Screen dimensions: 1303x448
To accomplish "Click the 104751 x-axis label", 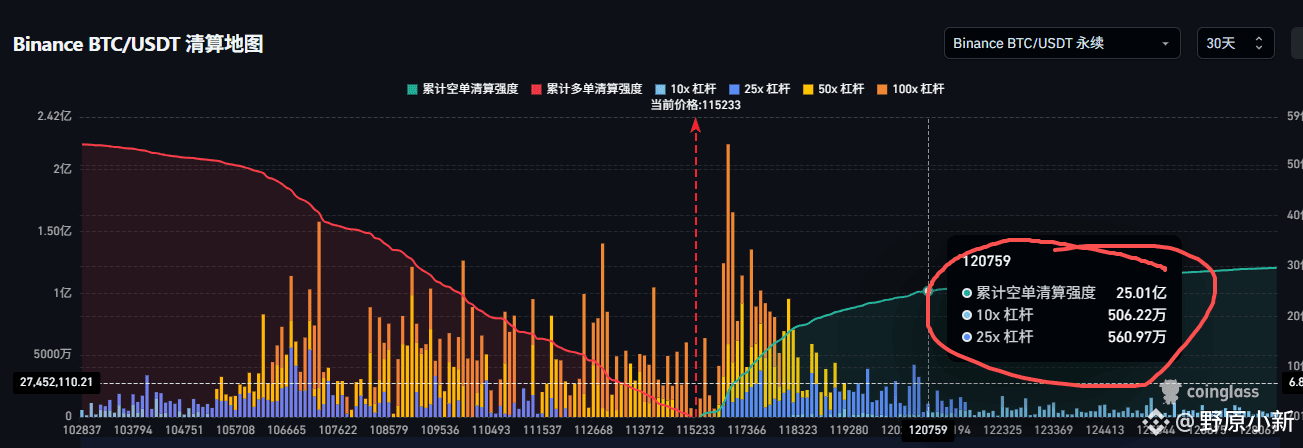I will [186, 429].
